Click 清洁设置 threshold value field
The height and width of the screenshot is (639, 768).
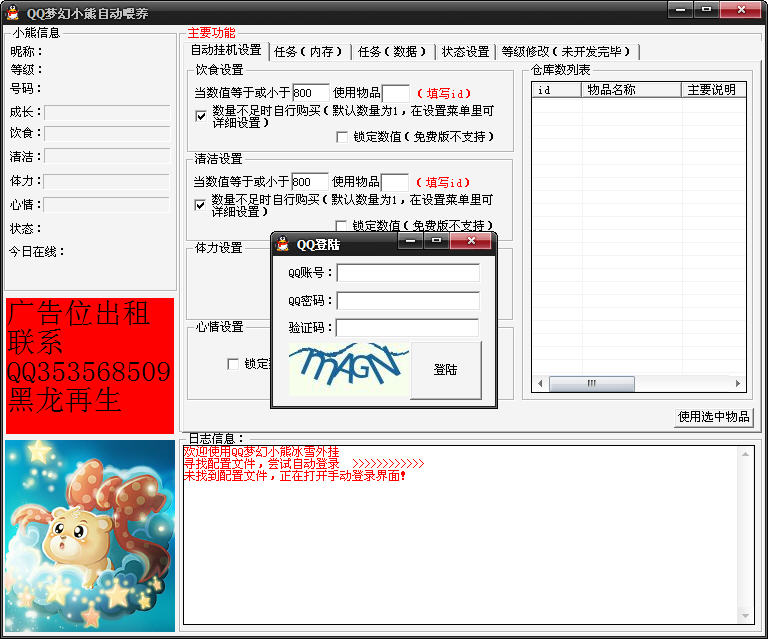point(310,182)
